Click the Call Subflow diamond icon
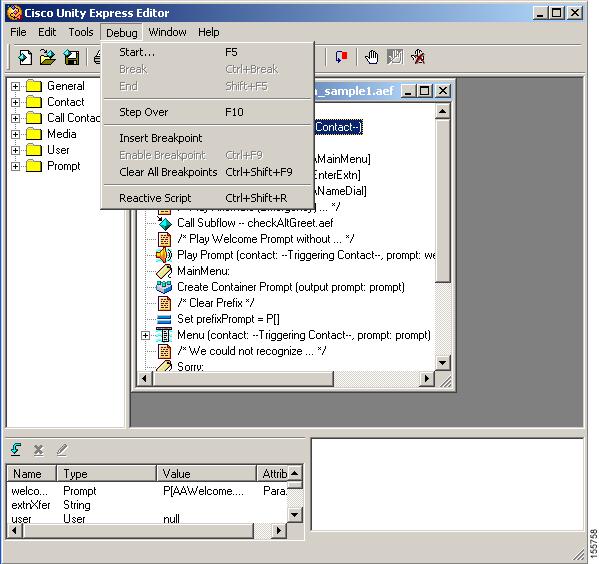This screenshot has height=564, width=599. click(165, 223)
